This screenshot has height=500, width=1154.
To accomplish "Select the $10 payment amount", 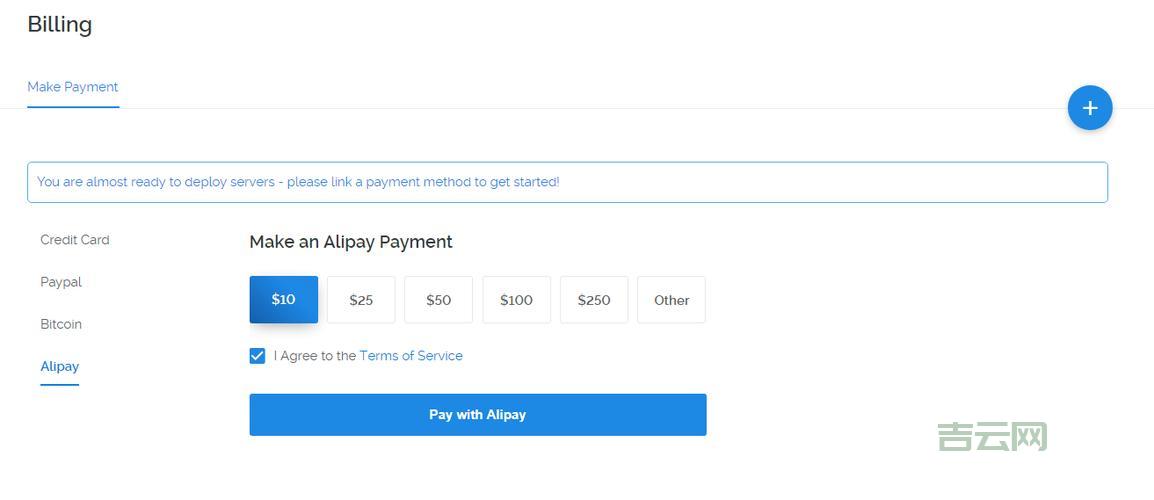I will [x=284, y=300].
